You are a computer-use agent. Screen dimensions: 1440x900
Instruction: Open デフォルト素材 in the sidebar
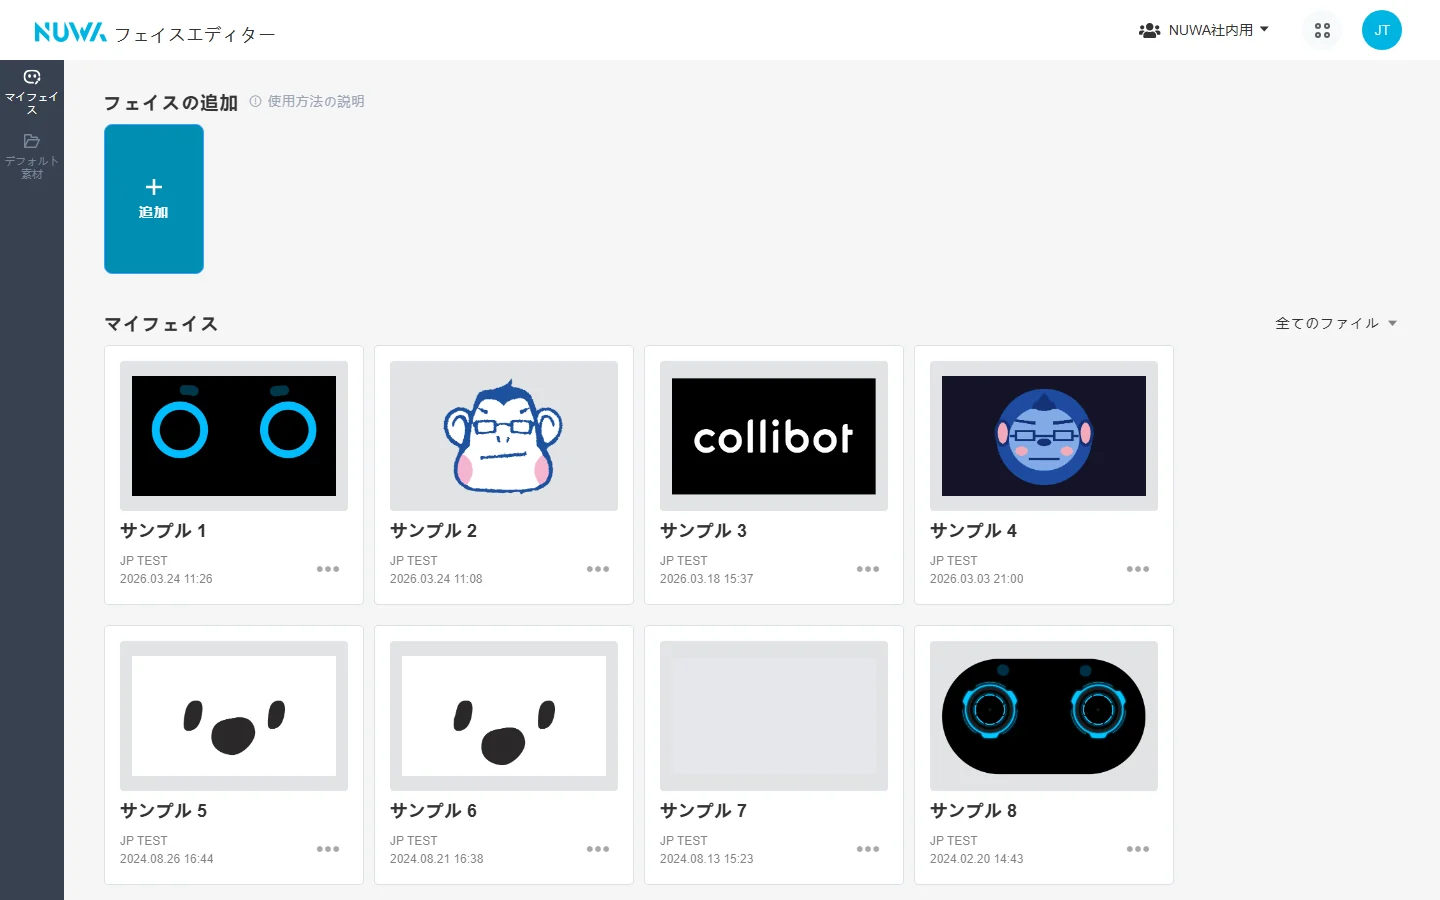(x=32, y=156)
